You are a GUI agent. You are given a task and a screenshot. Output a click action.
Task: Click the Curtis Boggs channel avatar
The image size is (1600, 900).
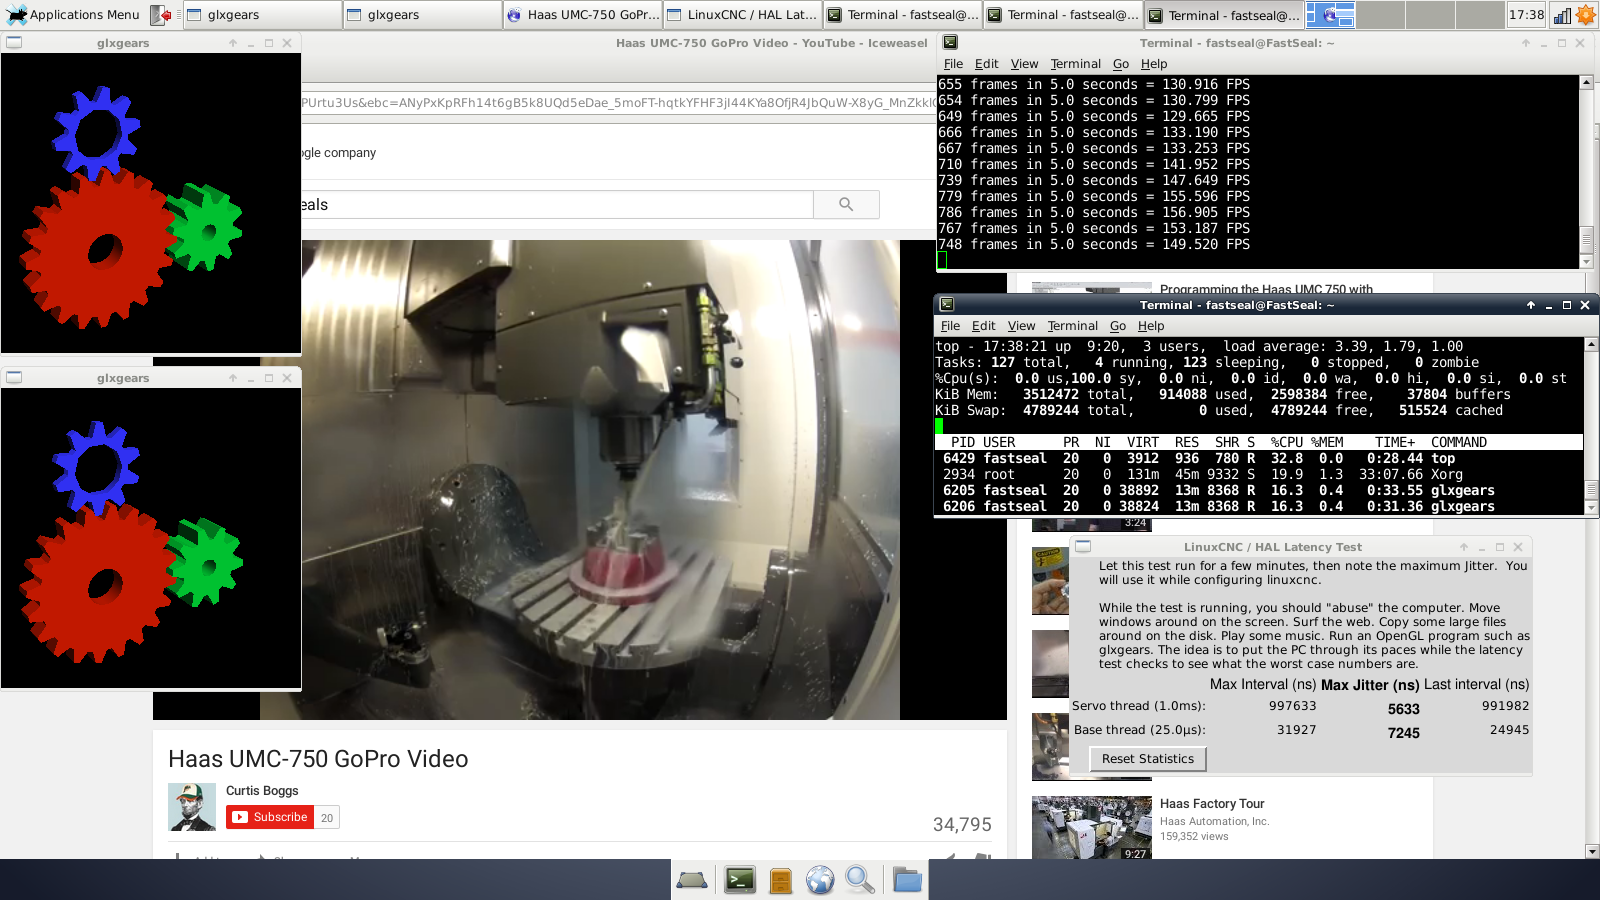tap(192, 807)
